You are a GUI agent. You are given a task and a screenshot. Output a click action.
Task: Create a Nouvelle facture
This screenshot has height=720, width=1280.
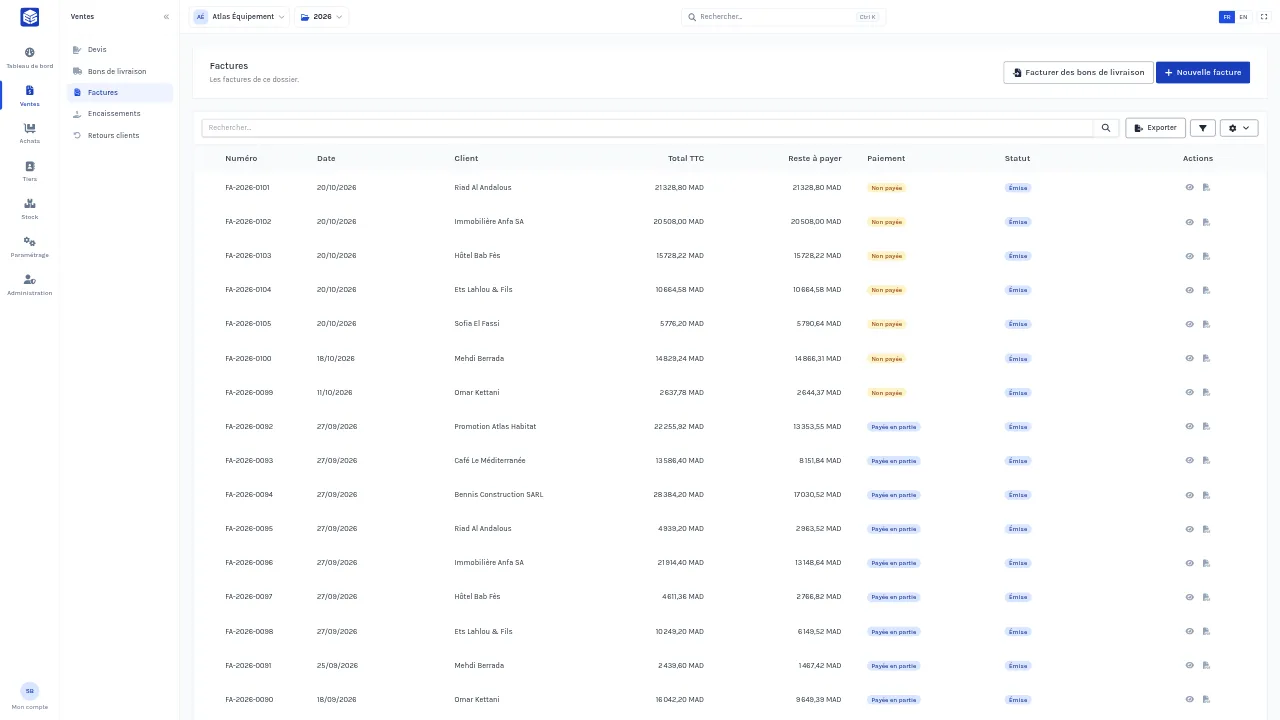[x=1203, y=73]
